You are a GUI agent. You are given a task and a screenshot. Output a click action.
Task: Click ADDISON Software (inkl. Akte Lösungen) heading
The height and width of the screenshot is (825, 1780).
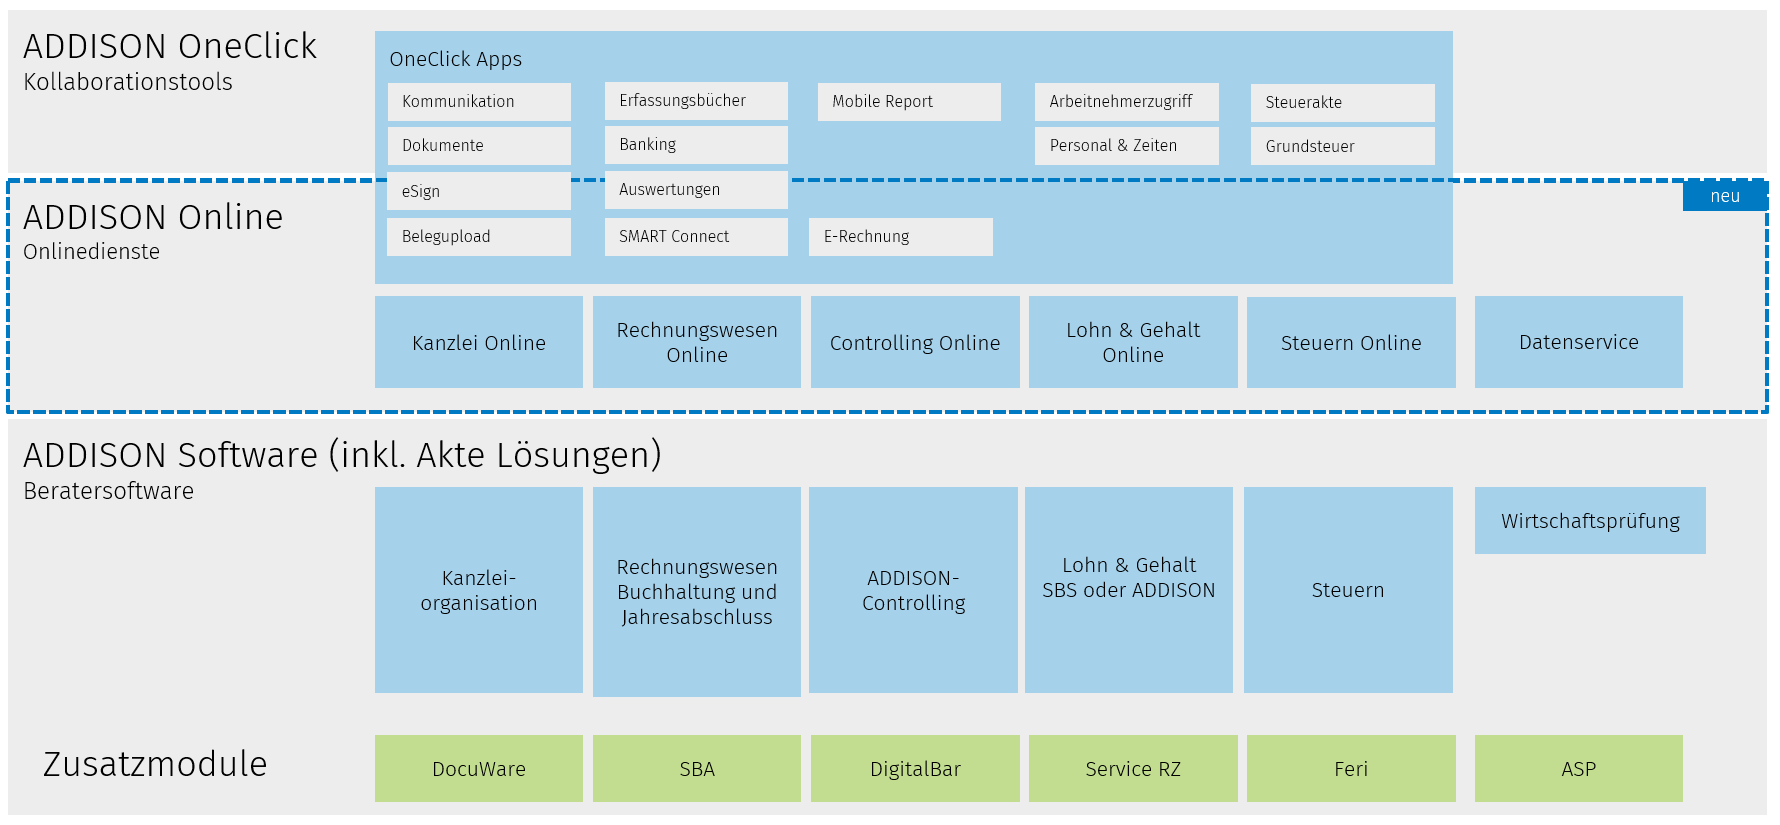pos(342,455)
